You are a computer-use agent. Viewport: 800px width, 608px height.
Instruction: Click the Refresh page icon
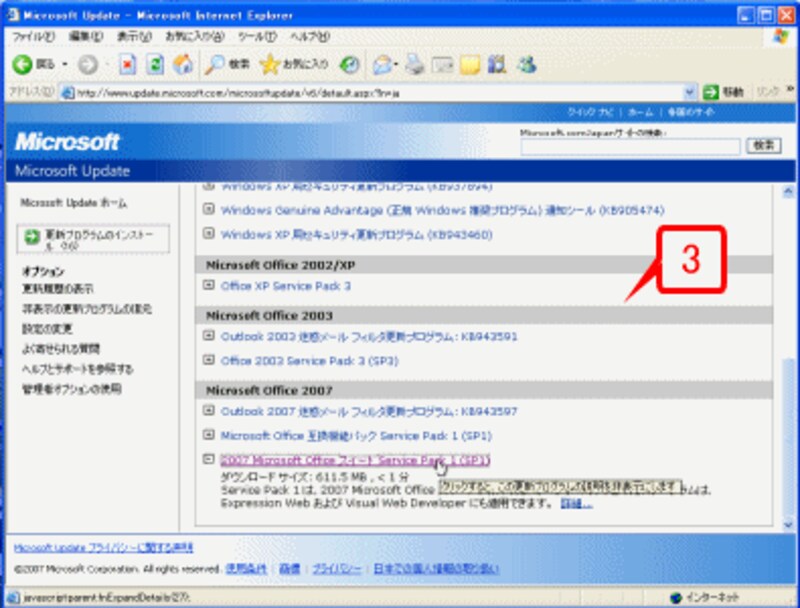155,67
